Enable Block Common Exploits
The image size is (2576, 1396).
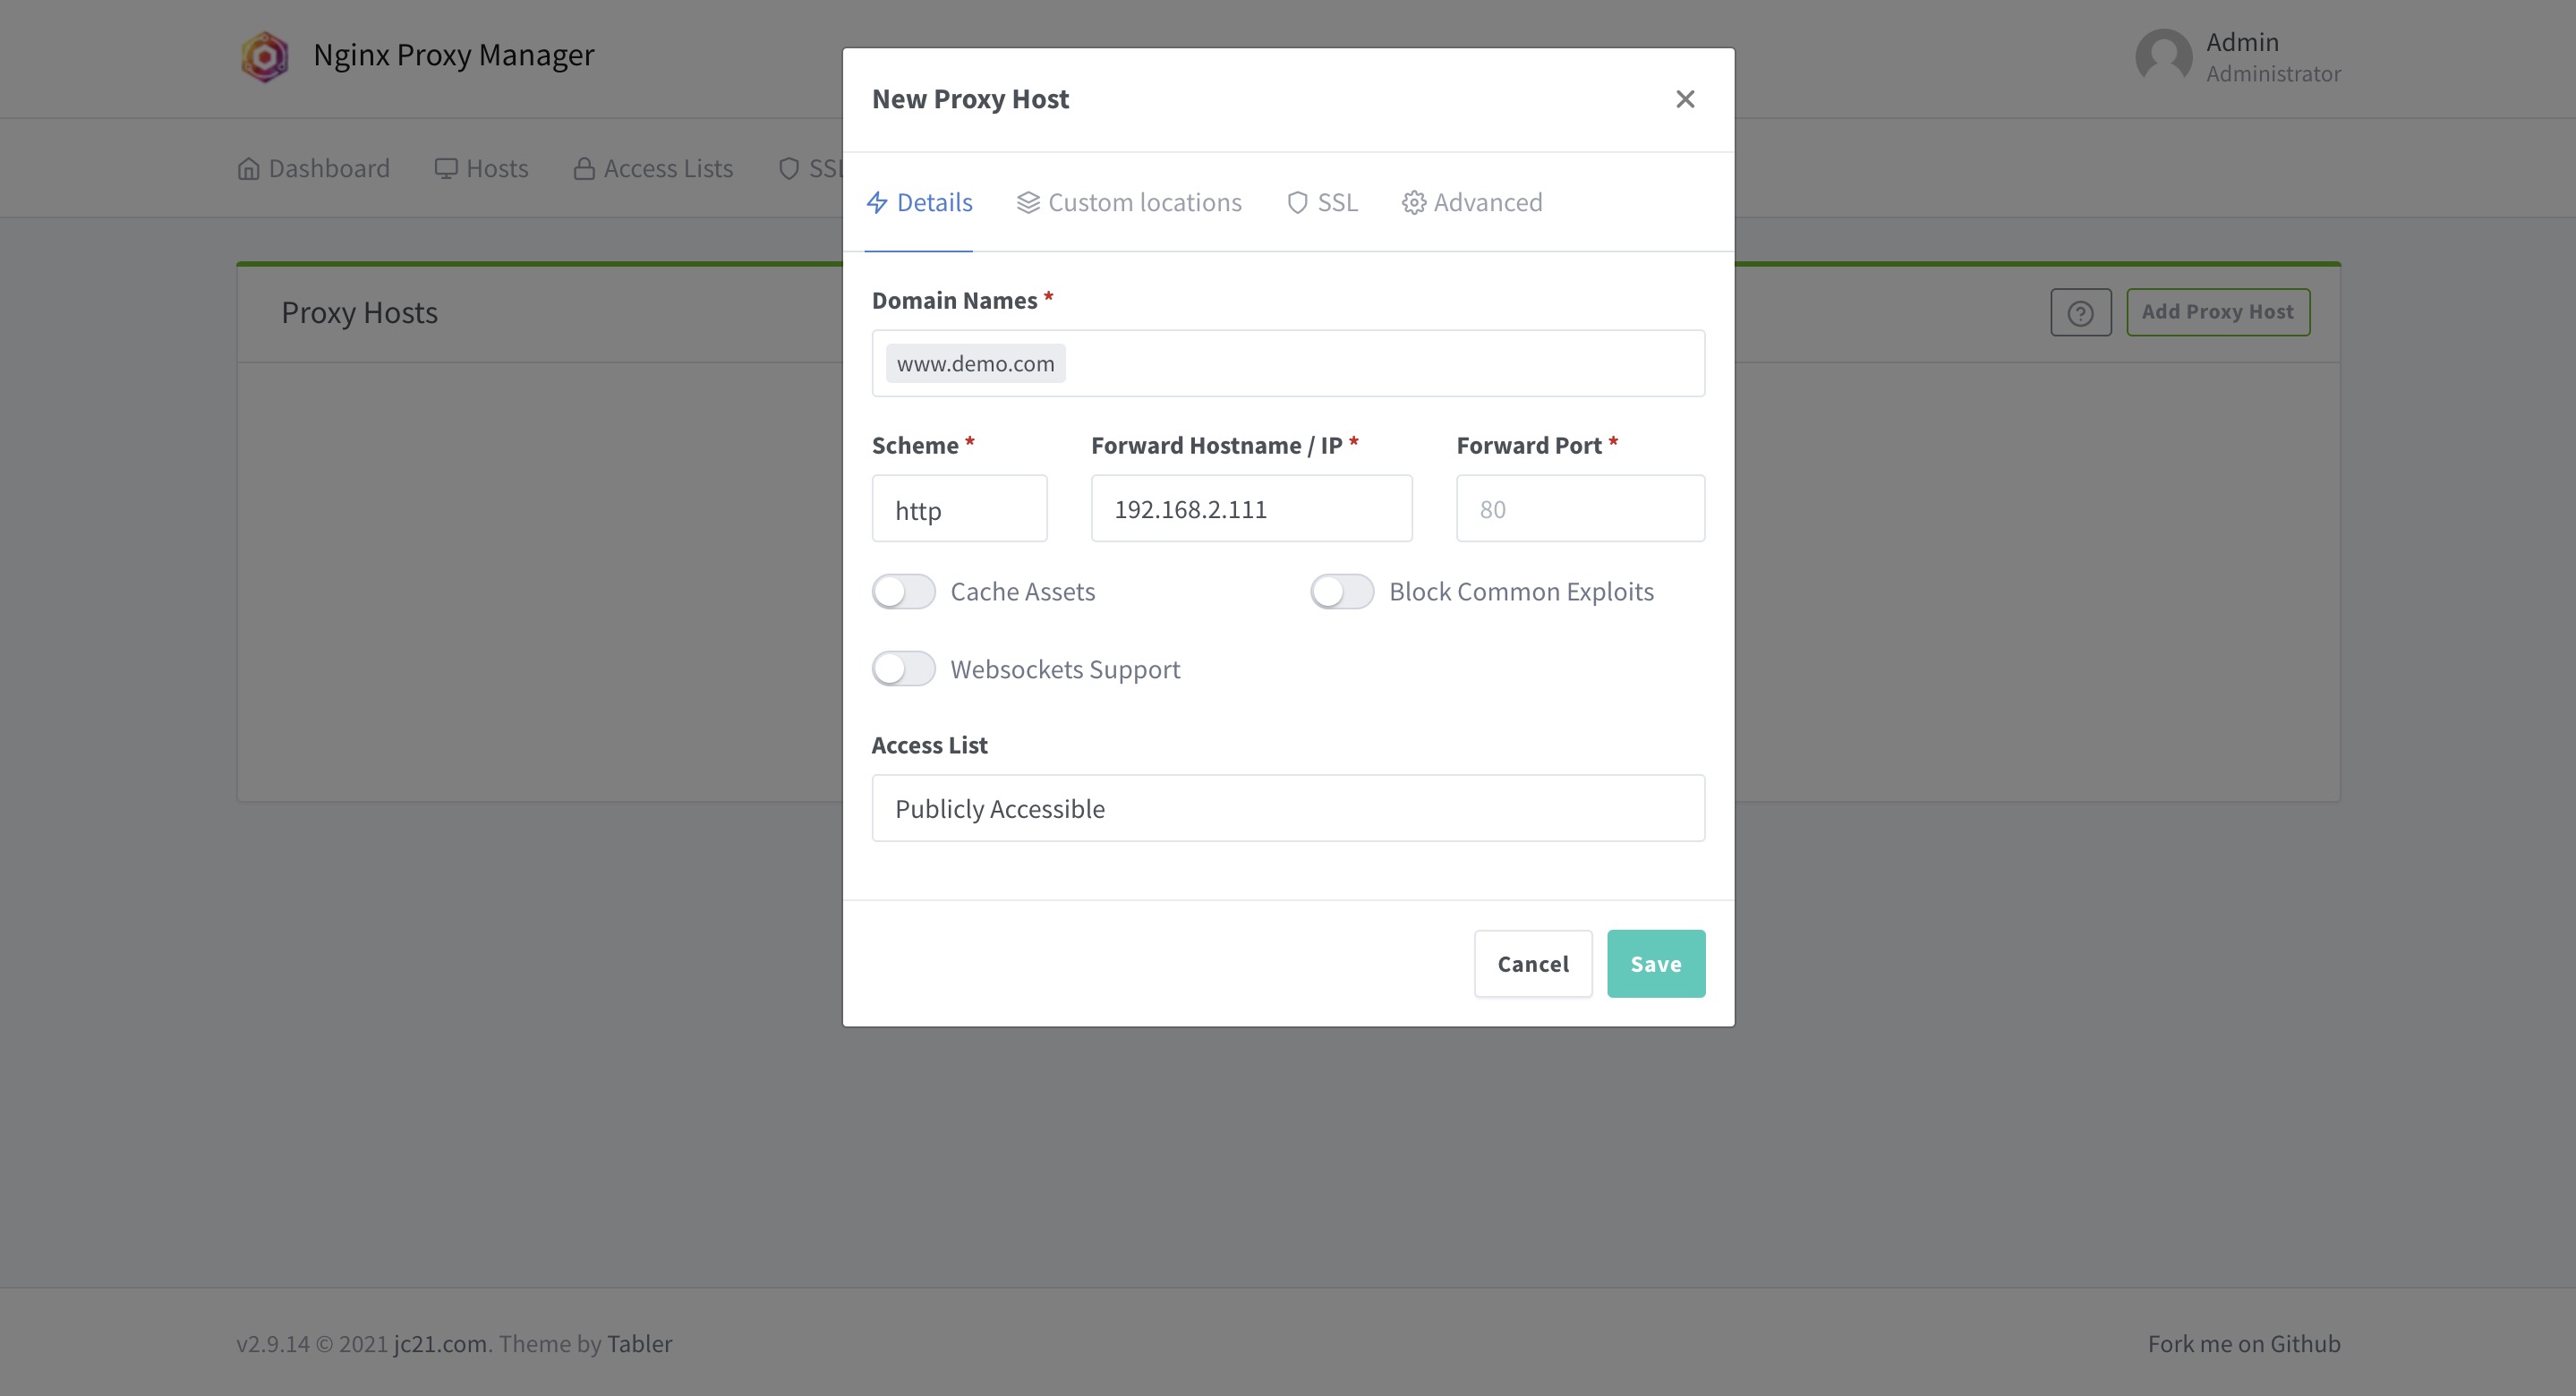(x=1342, y=591)
